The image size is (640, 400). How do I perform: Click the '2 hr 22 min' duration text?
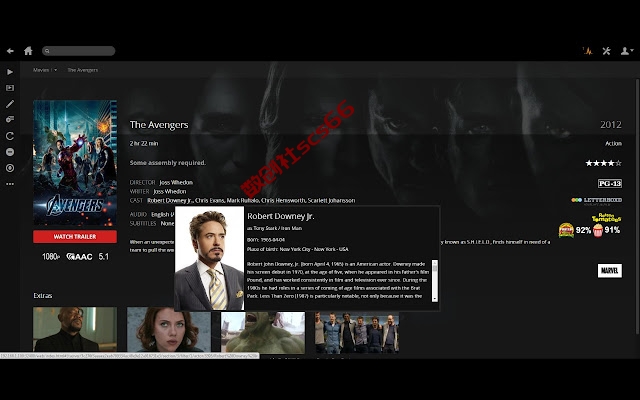144,143
